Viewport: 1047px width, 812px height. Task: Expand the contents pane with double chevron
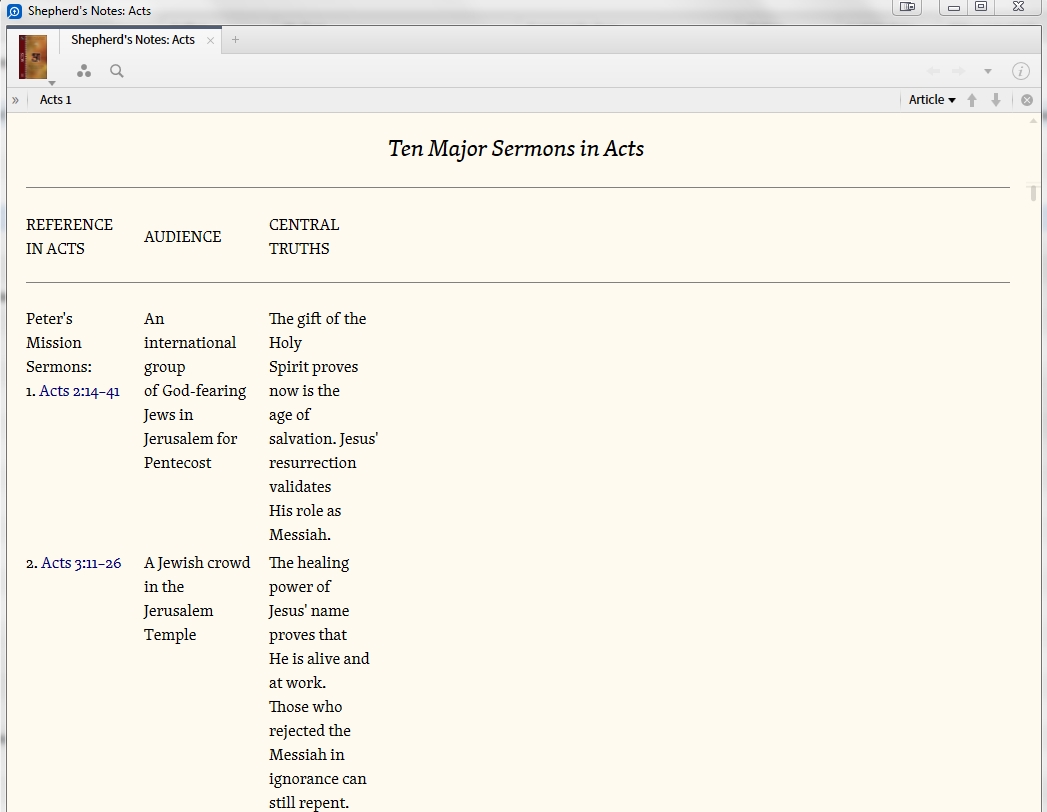pyautogui.click(x=15, y=100)
